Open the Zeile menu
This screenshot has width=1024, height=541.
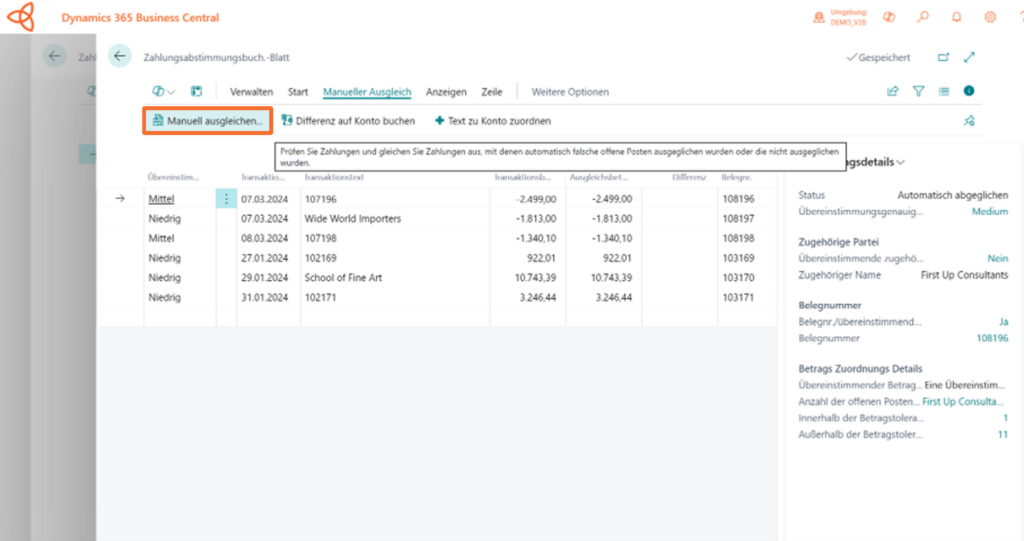pos(492,92)
